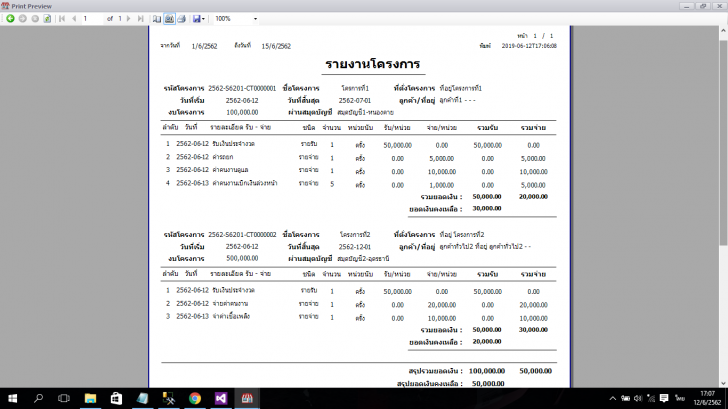Open Visual Studio from the taskbar

click(x=221, y=398)
